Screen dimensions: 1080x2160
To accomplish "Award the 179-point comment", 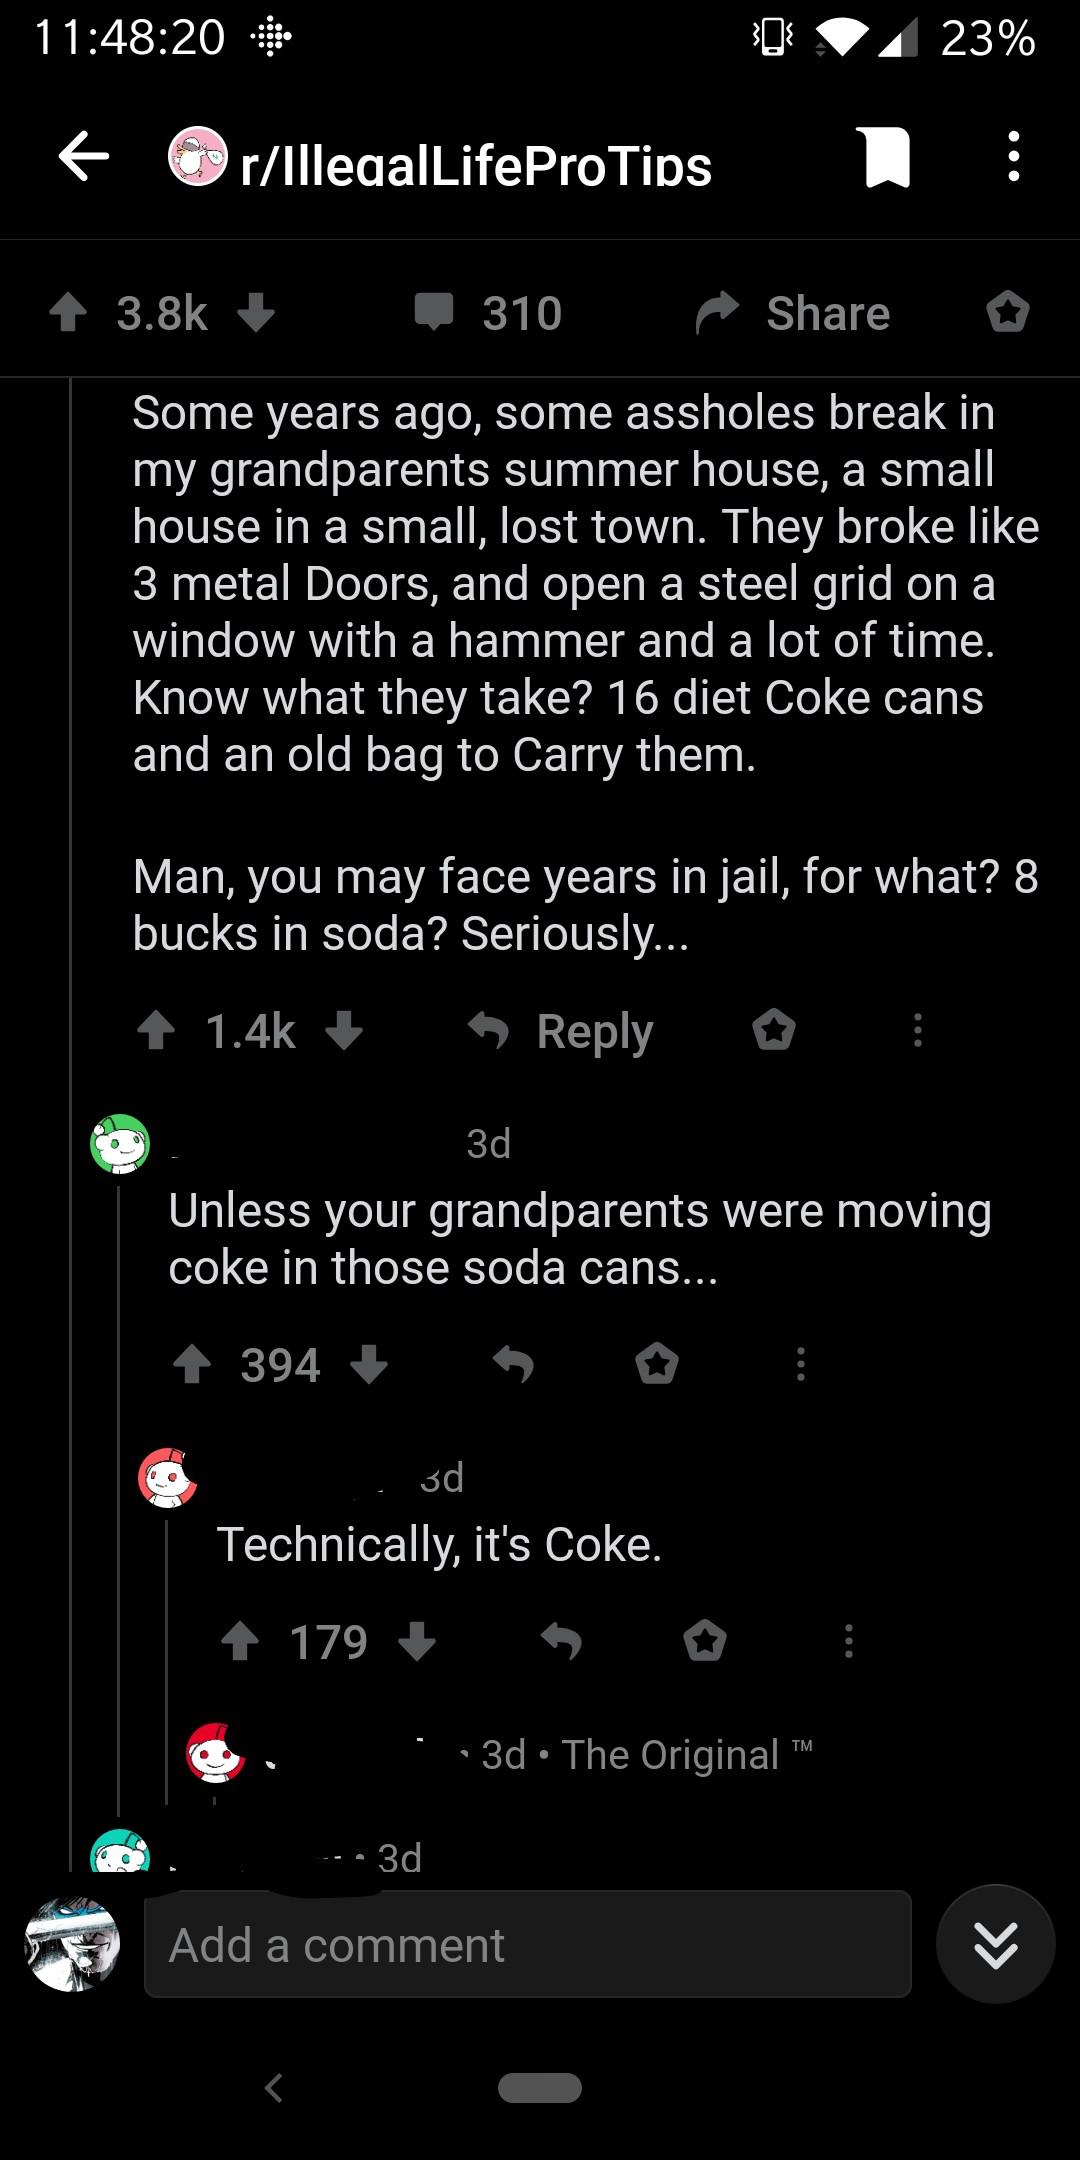I will tap(705, 1641).
